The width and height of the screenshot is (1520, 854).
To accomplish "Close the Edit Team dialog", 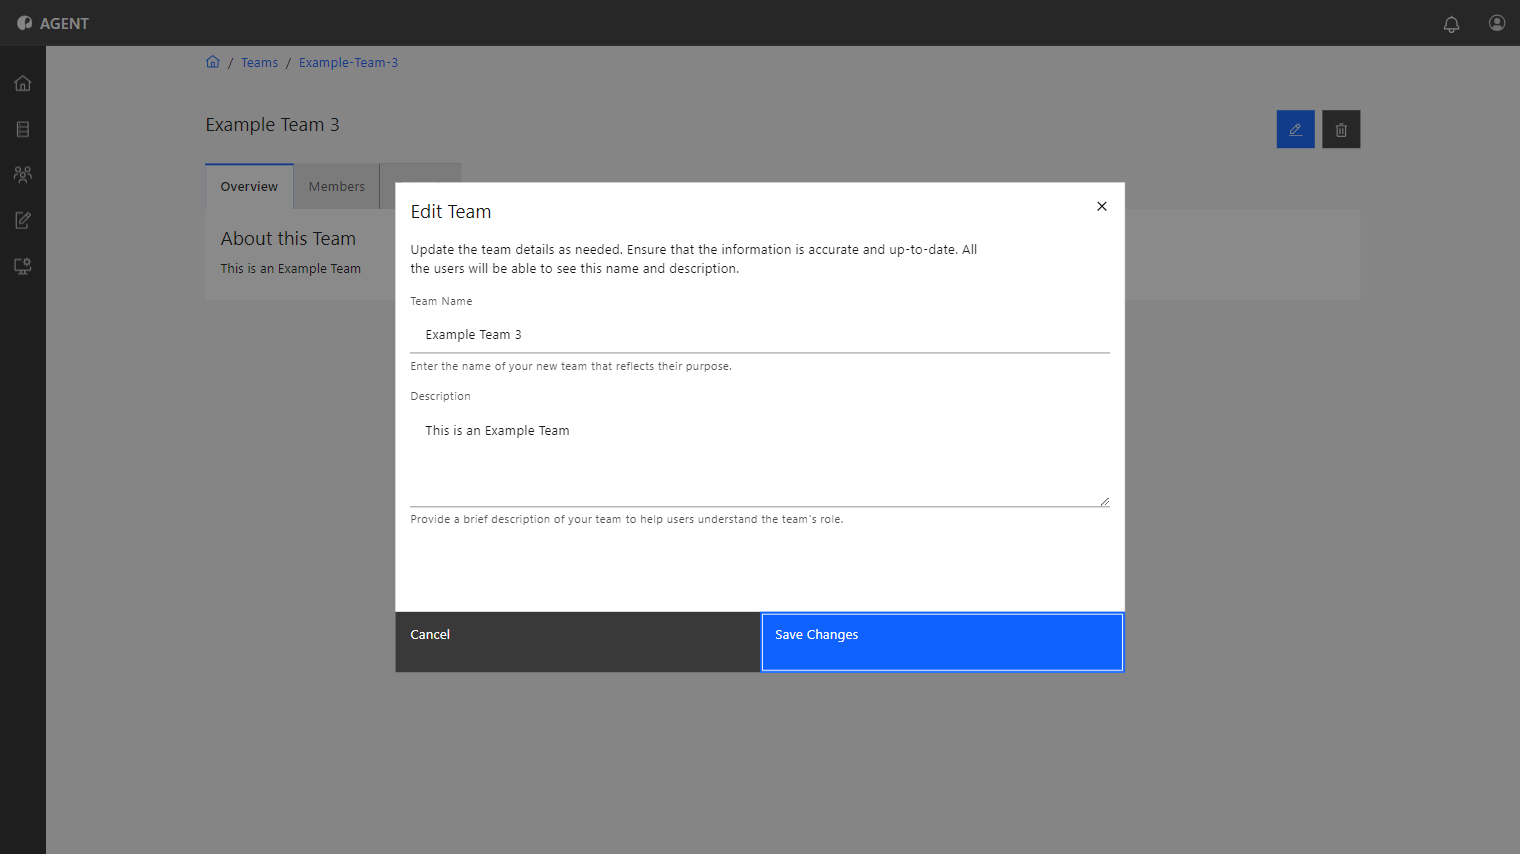I will tap(1101, 206).
